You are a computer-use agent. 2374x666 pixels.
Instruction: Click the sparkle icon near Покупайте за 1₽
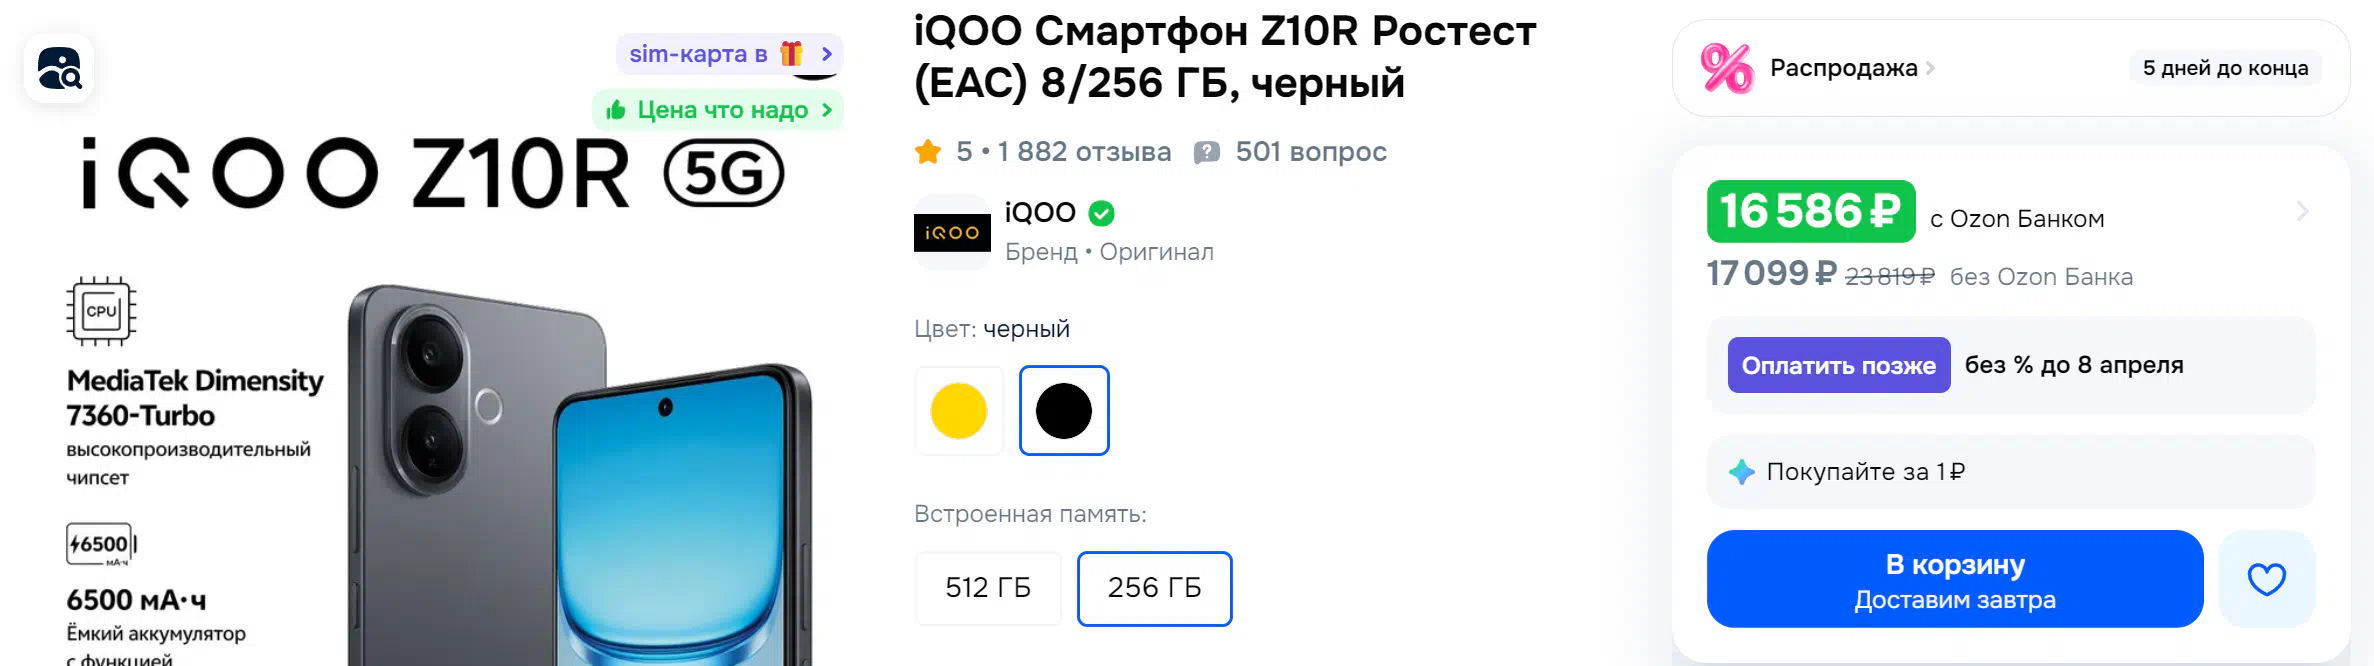(x=1742, y=472)
